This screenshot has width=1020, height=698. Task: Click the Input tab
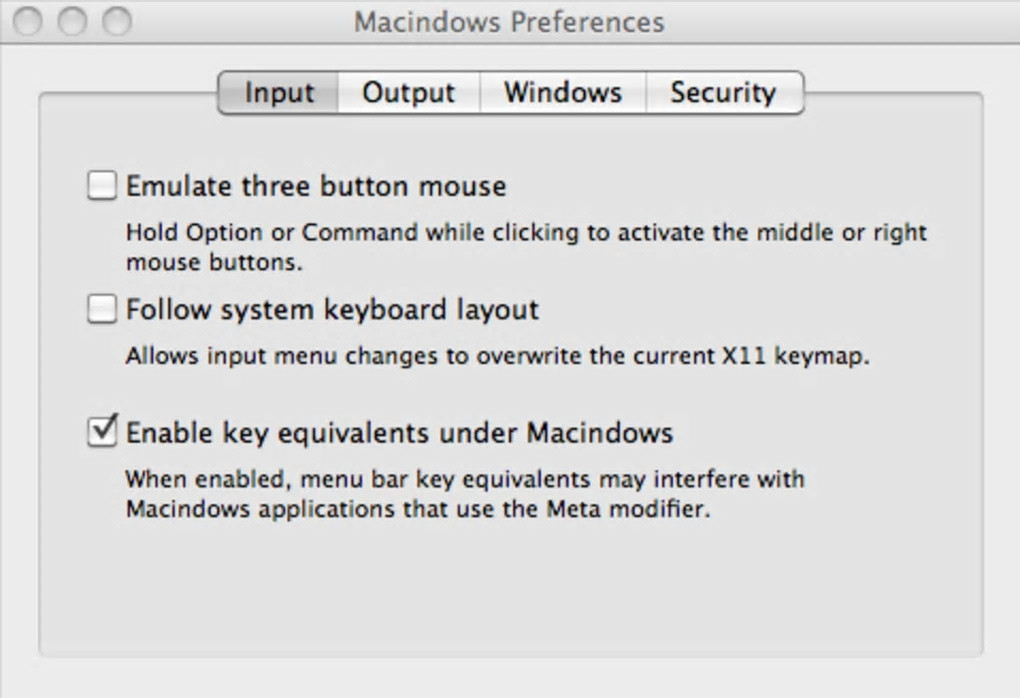tap(279, 93)
